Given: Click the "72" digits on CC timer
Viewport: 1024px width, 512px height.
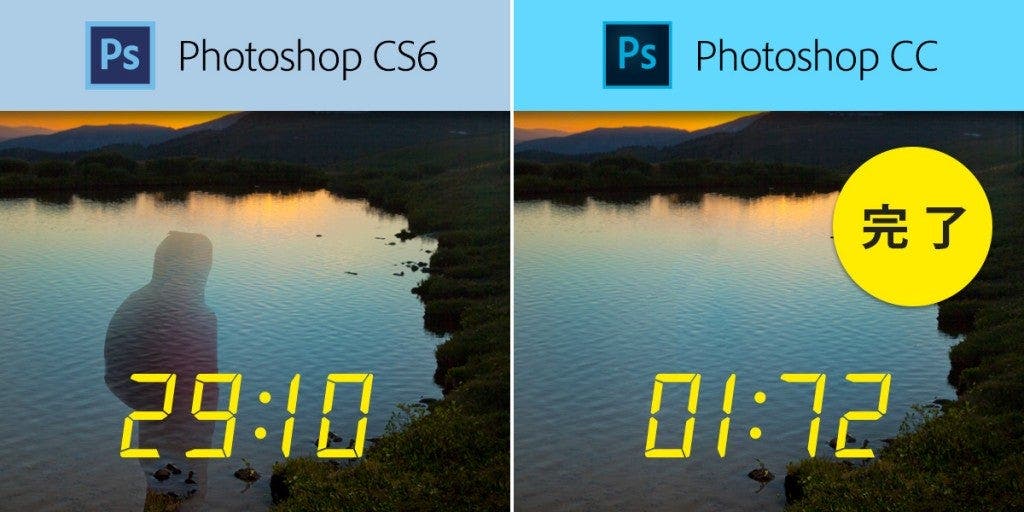Looking at the screenshot, I should pyautogui.click(x=835, y=415).
